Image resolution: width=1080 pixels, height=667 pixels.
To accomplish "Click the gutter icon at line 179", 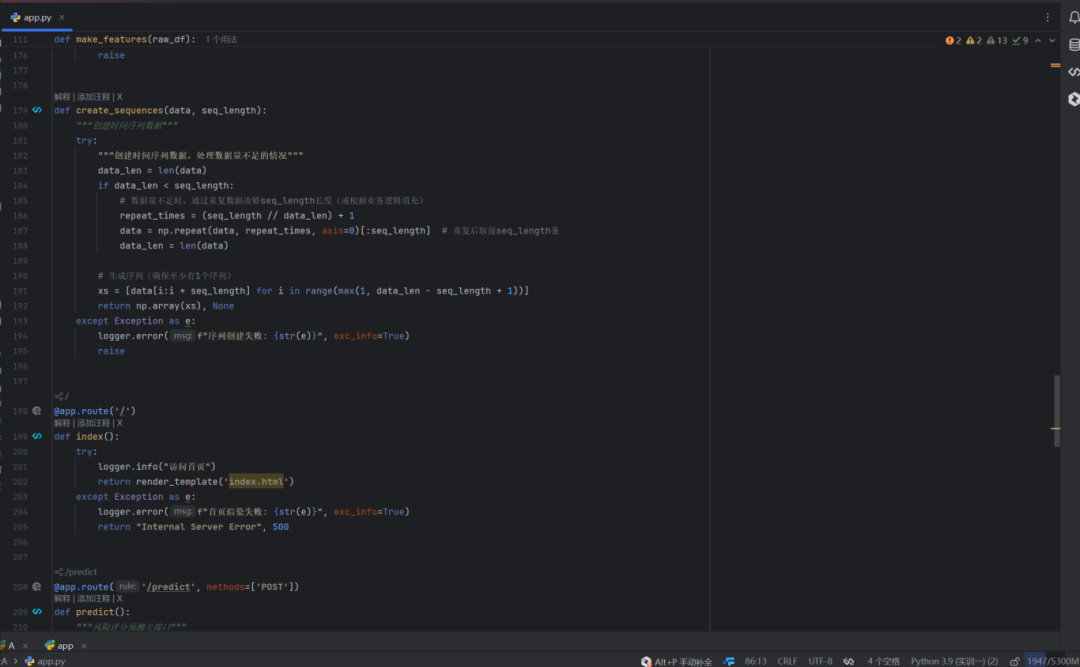I will click(x=37, y=110).
